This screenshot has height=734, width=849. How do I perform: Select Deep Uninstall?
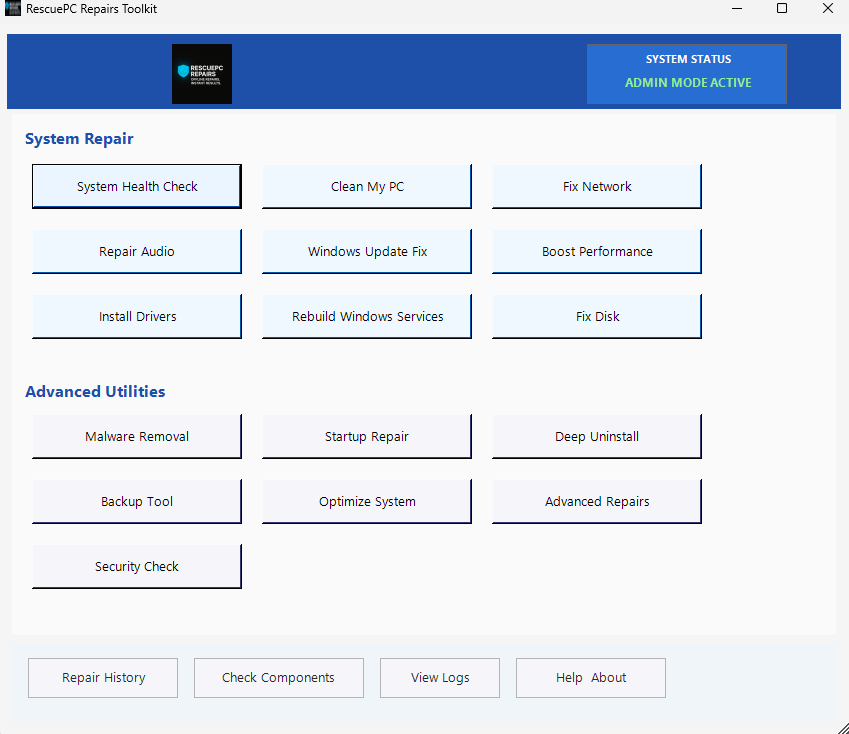pyautogui.click(x=597, y=436)
